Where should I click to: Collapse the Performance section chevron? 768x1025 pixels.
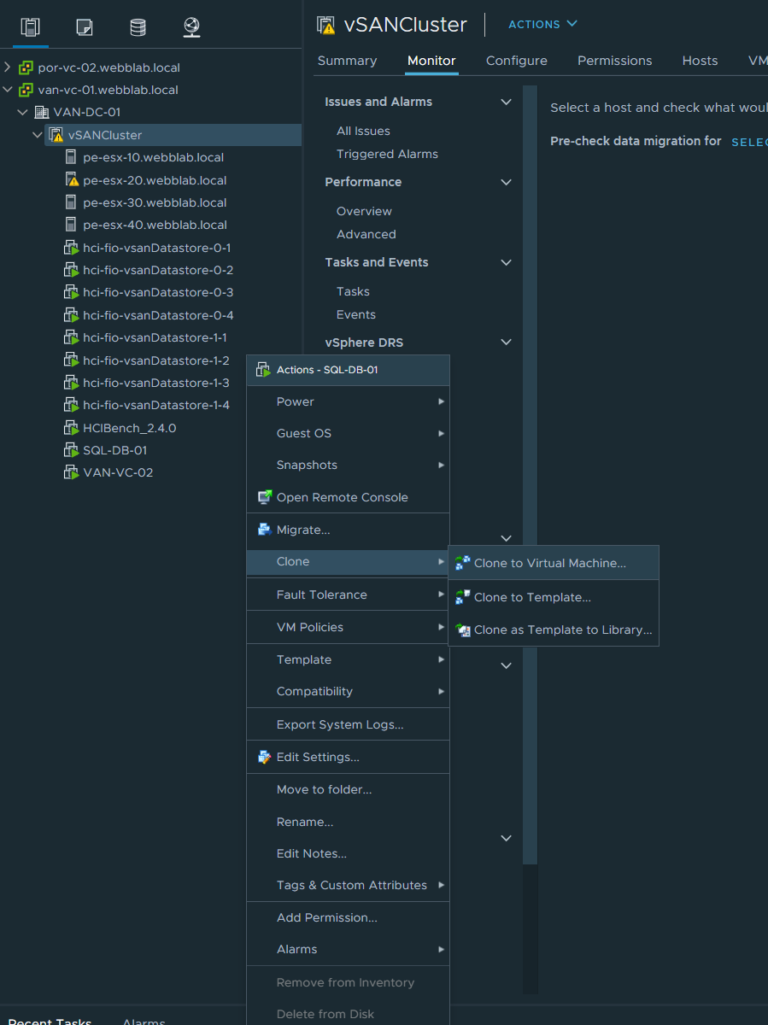(506, 182)
